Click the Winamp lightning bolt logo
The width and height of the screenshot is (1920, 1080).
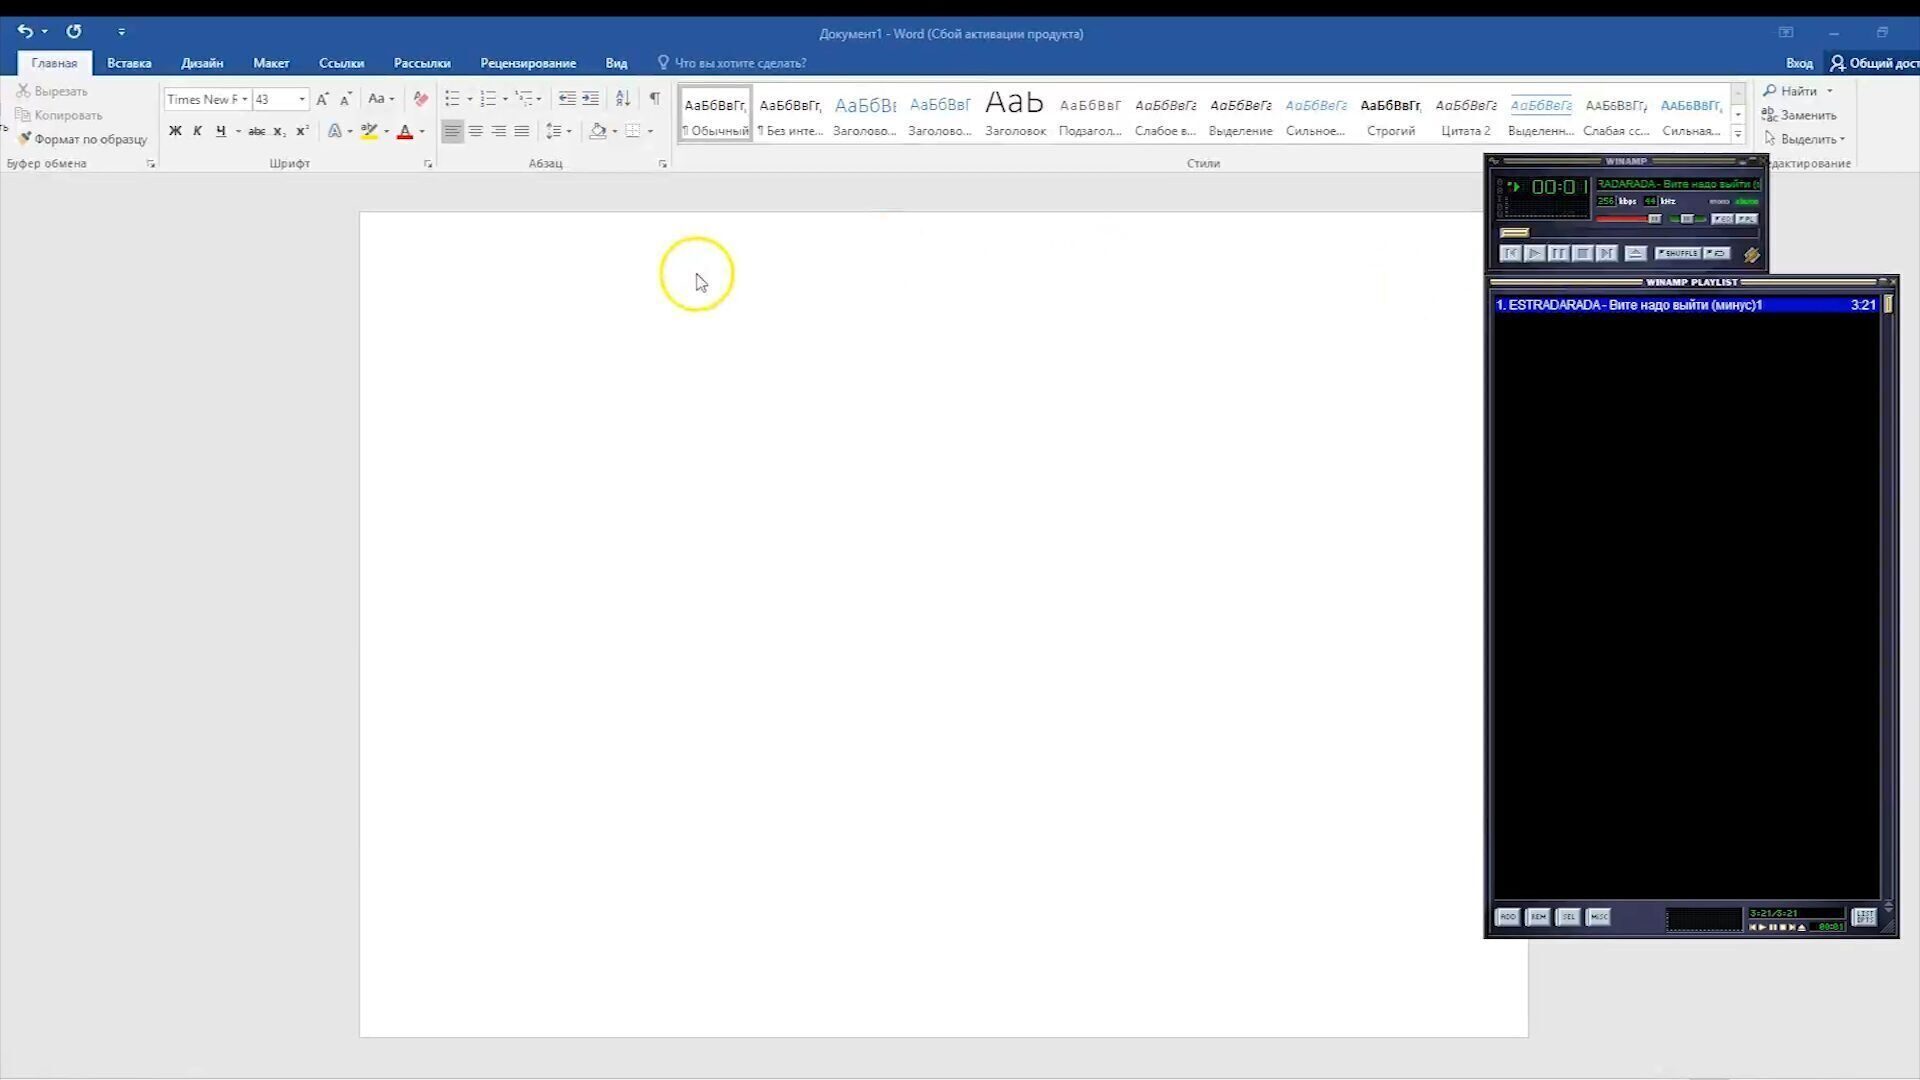(1751, 255)
